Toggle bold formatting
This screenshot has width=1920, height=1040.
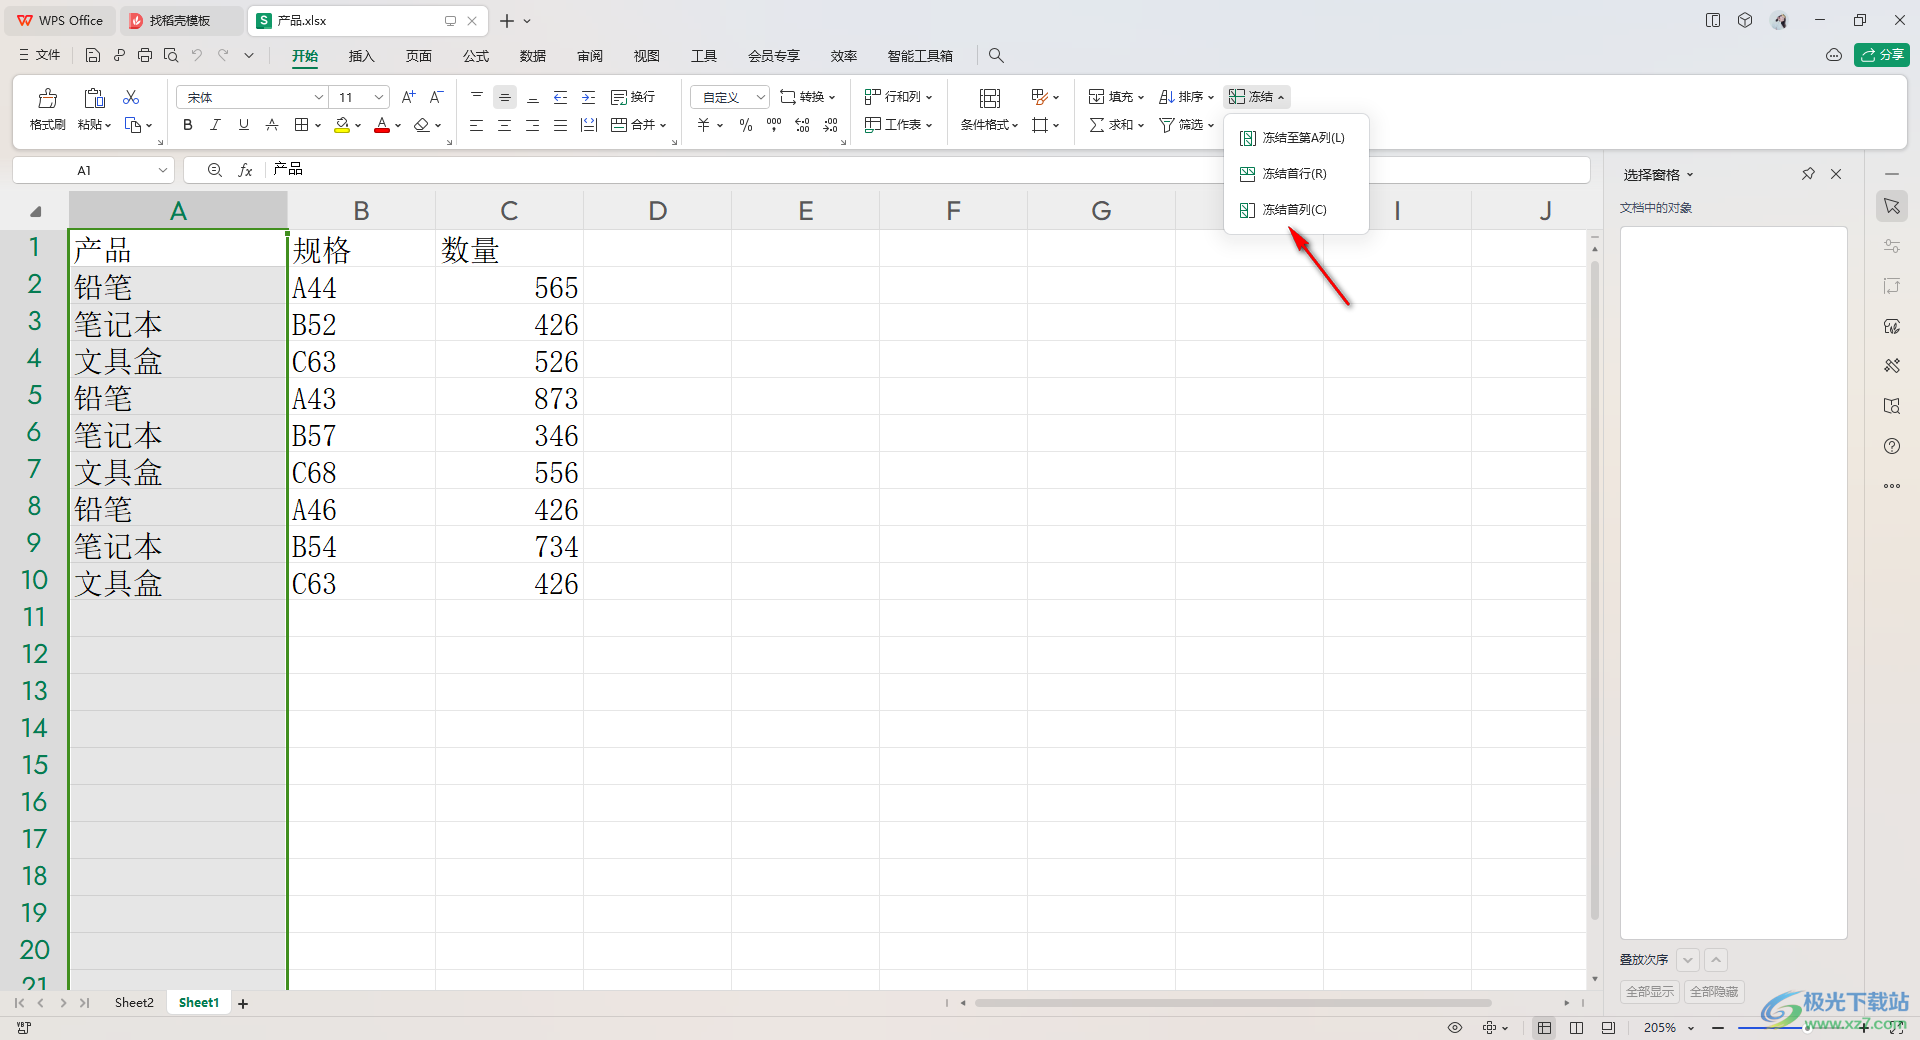click(188, 125)
